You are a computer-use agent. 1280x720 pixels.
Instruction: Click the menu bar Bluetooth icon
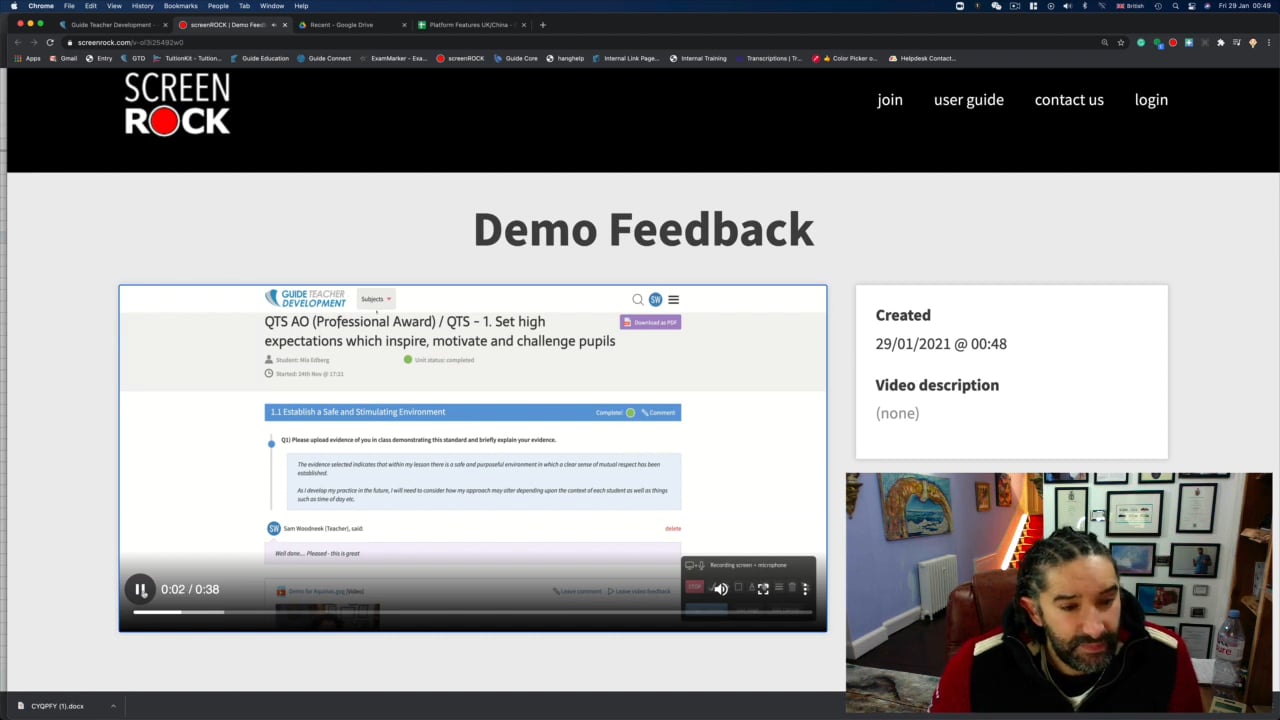point(1085,6)
